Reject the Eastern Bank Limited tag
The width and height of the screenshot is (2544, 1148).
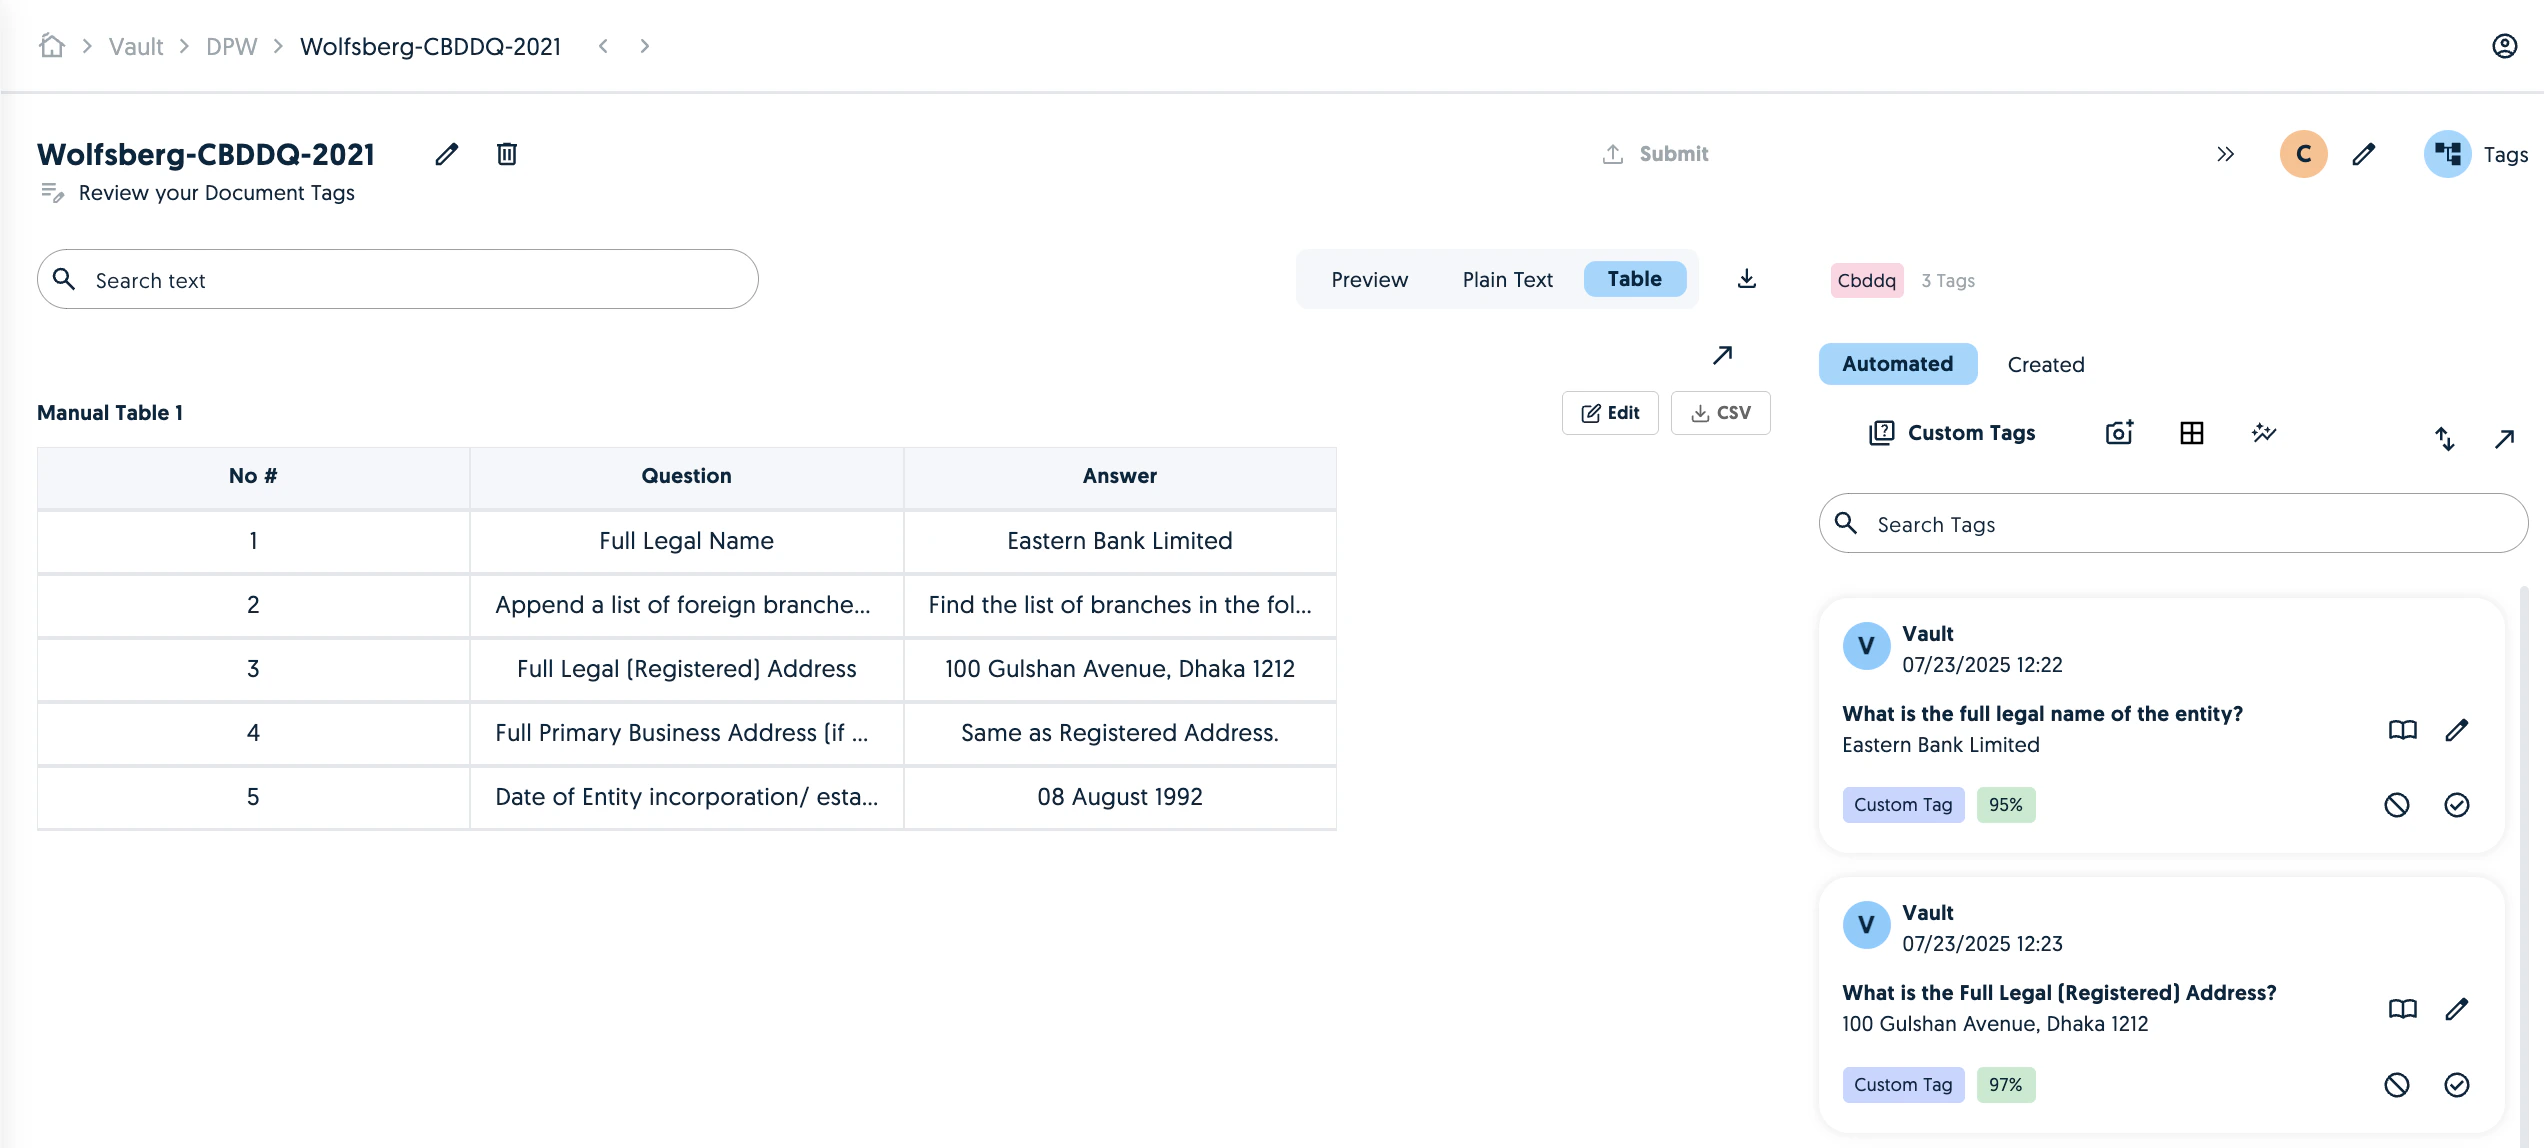2397,805
